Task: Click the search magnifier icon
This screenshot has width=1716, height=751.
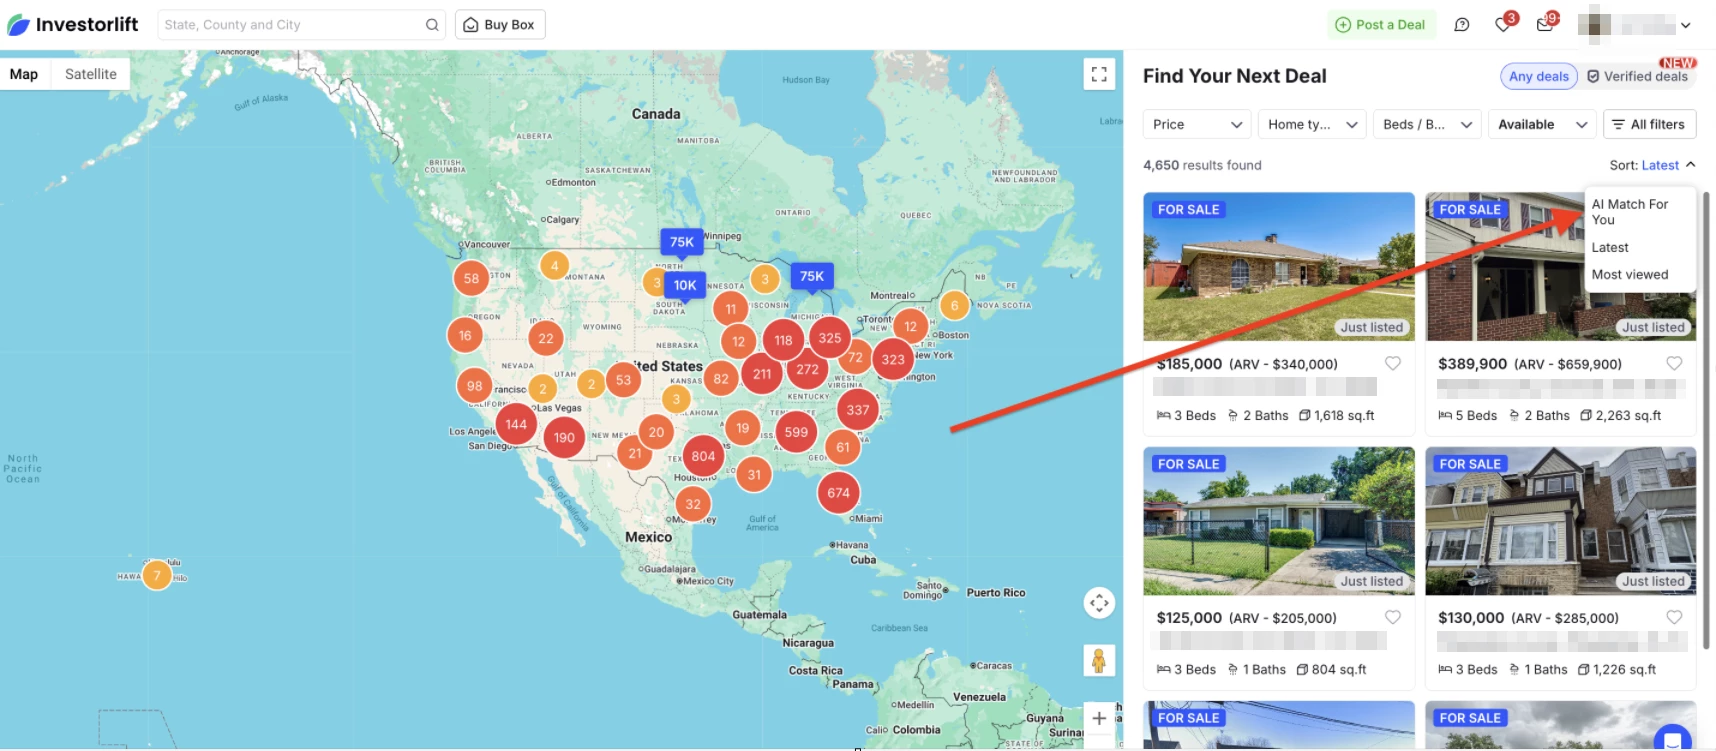Action: click(432, 25)
